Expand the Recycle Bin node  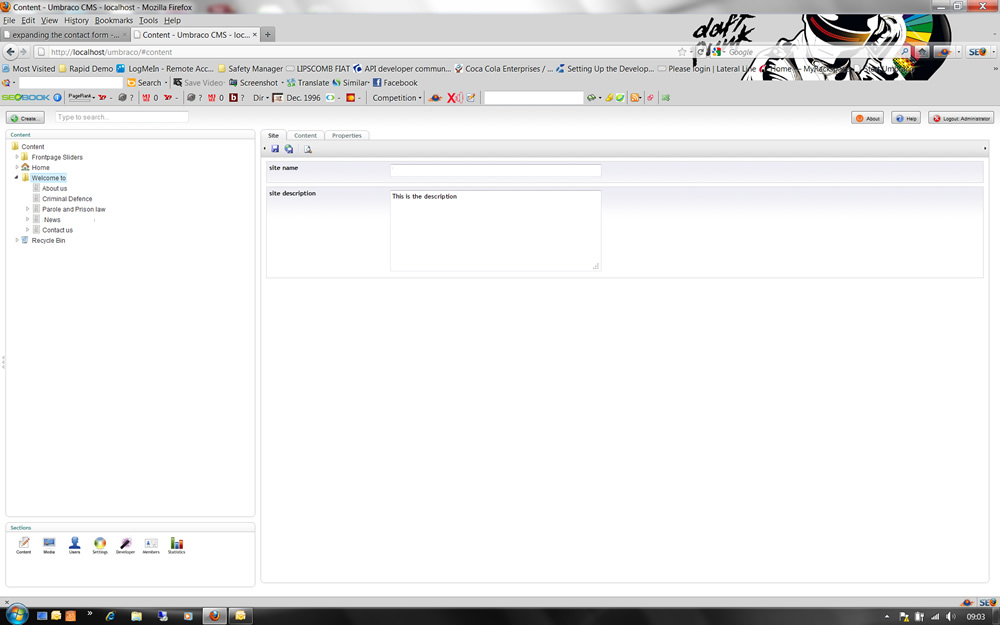click(x=17, y=240)
